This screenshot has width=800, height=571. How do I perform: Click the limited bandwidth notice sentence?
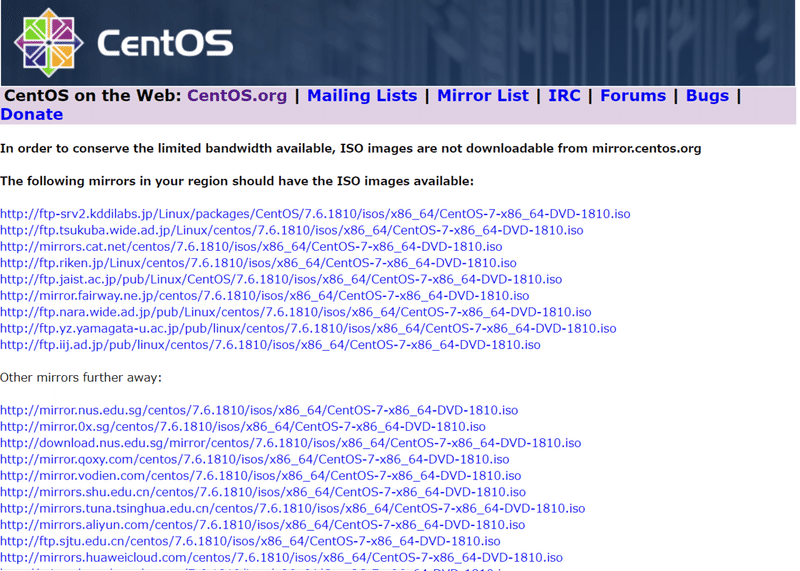tap(351, 148)
